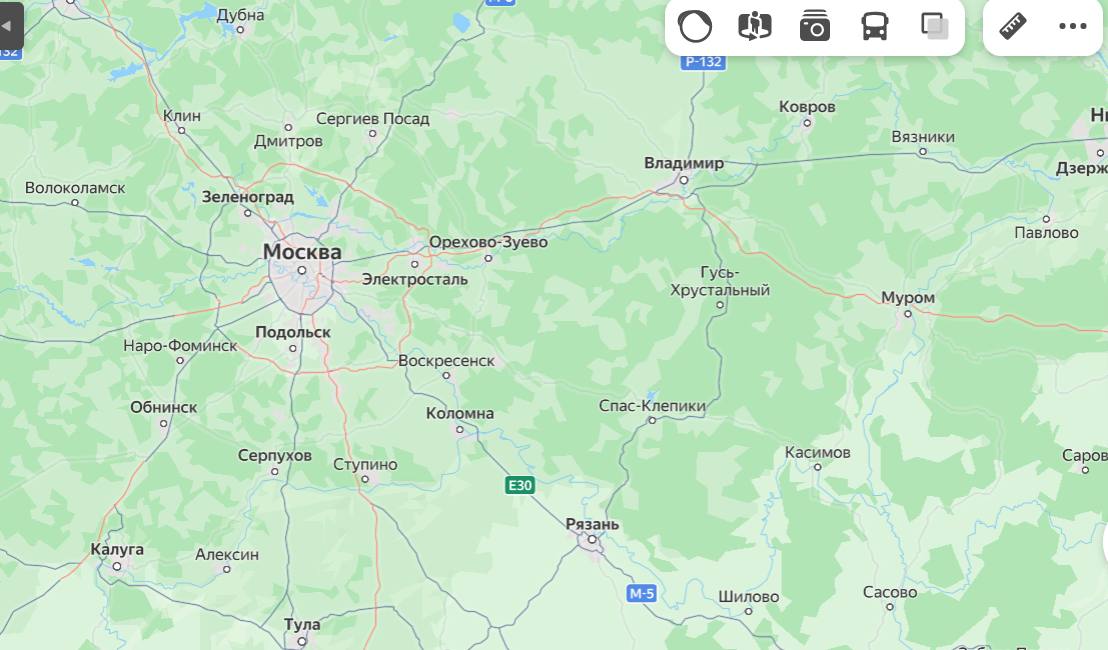Toggle the traffic layer circle icon
Viewport: 1108px width, 650px height.
(x=695, y=27)
